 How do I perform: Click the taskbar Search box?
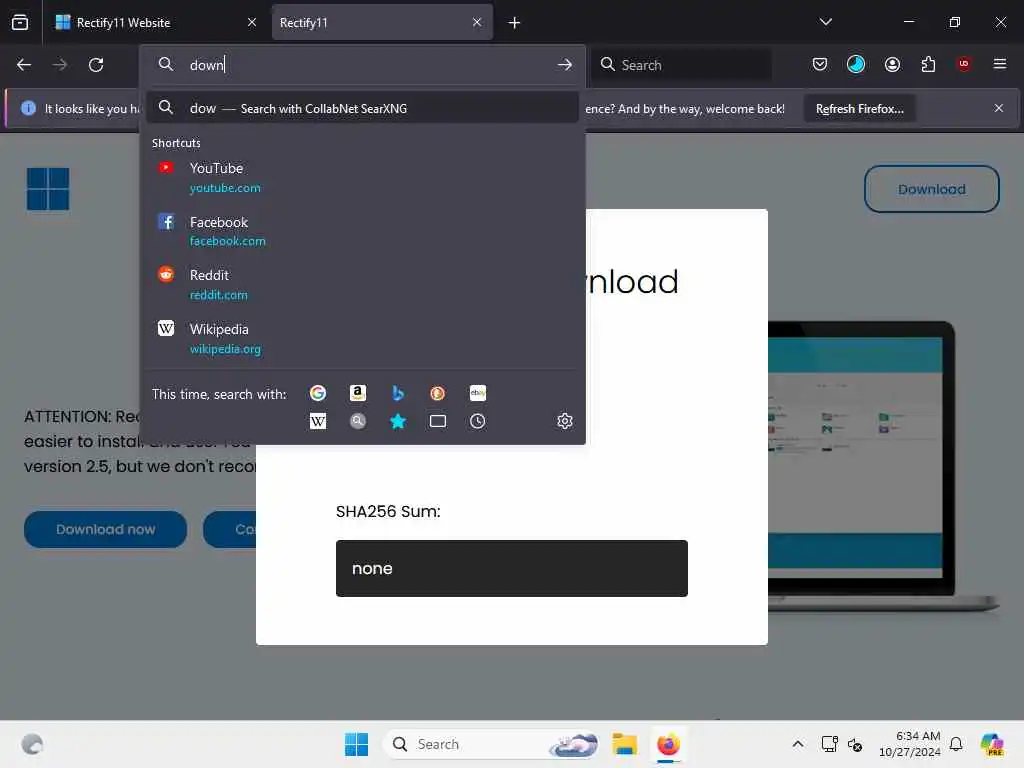point(490,744)
